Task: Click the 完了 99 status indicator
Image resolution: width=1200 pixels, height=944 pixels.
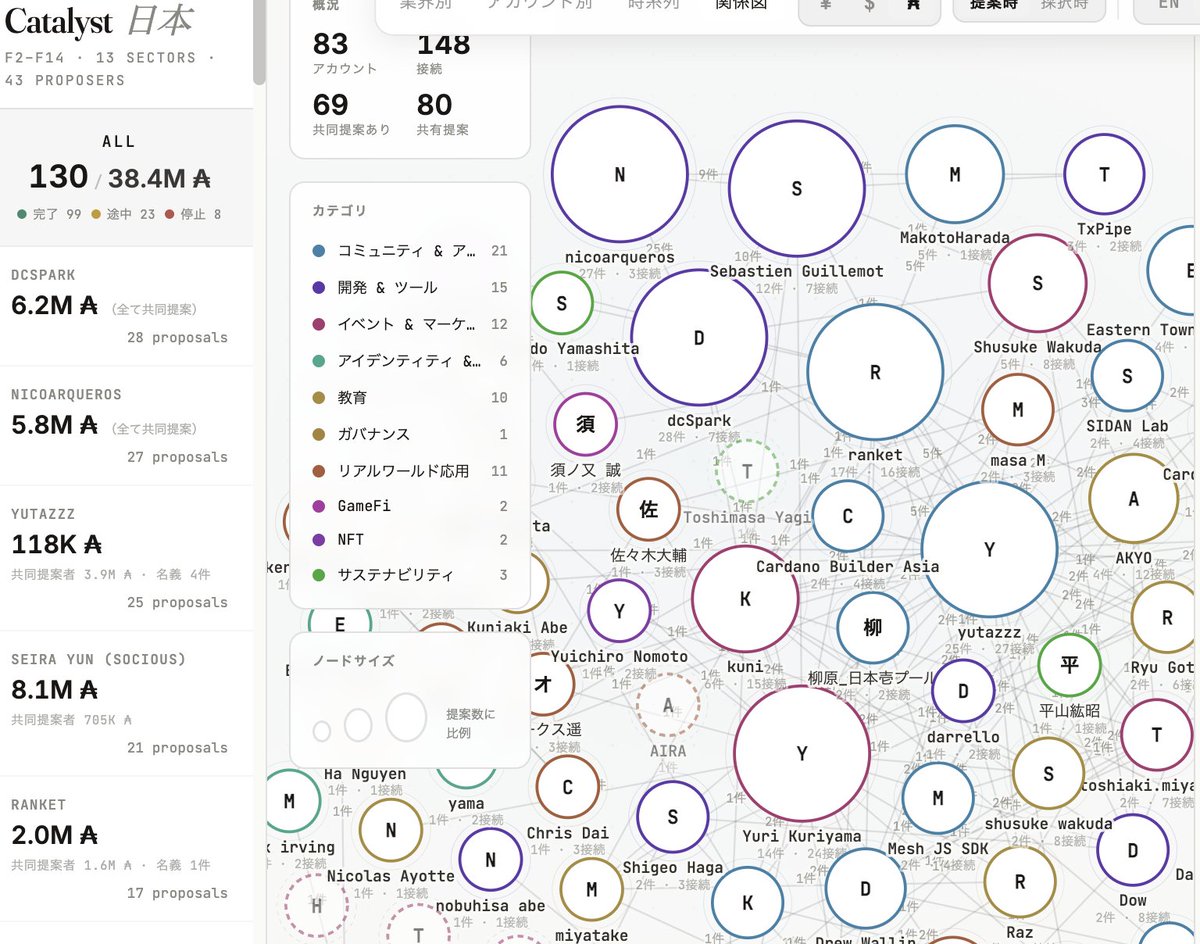Action: click(x=49, y=214)
